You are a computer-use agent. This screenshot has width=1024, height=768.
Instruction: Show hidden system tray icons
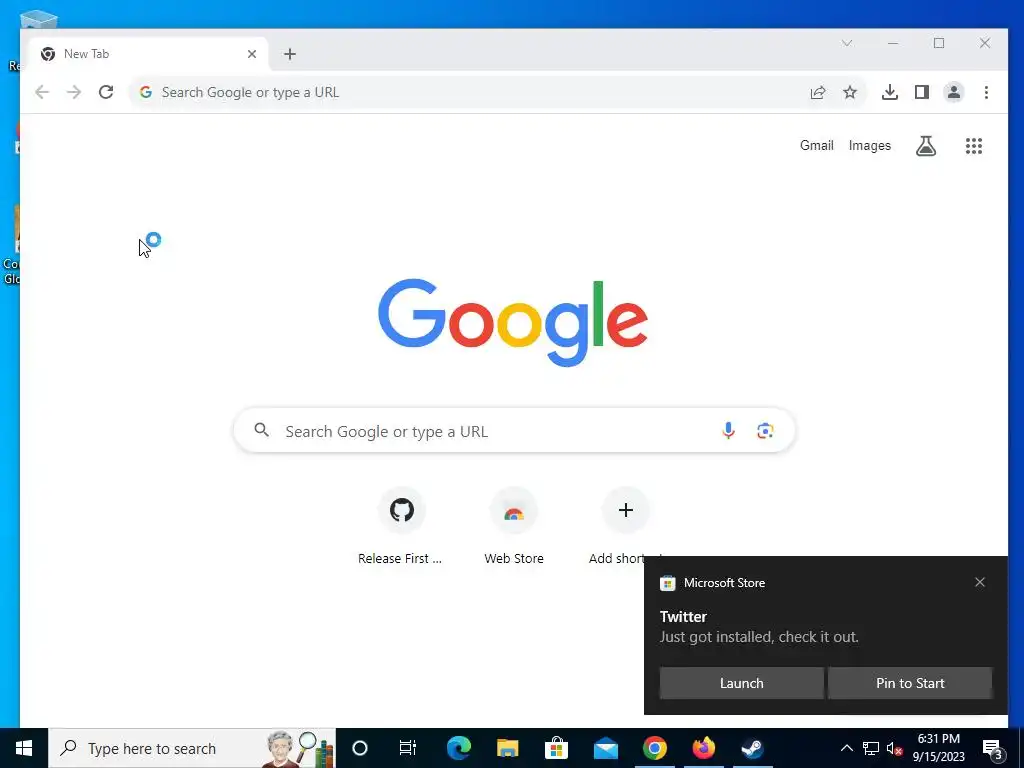coord(846,748)
